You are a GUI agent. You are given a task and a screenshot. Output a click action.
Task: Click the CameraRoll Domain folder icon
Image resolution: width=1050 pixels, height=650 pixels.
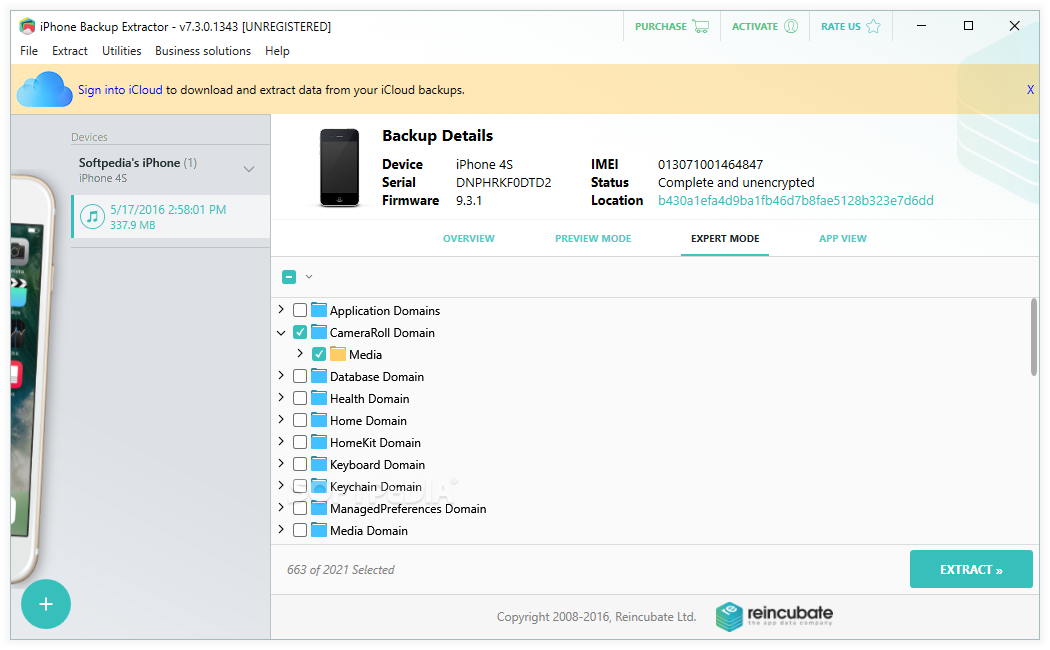[319, 332]
